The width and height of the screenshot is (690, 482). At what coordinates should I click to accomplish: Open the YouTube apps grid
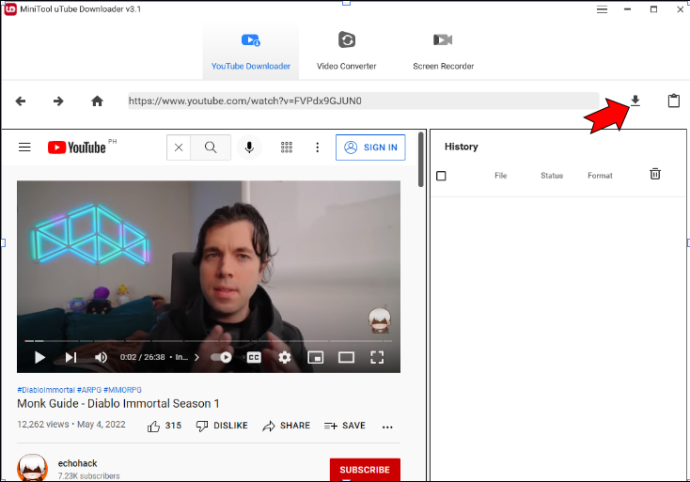point(286,147)
